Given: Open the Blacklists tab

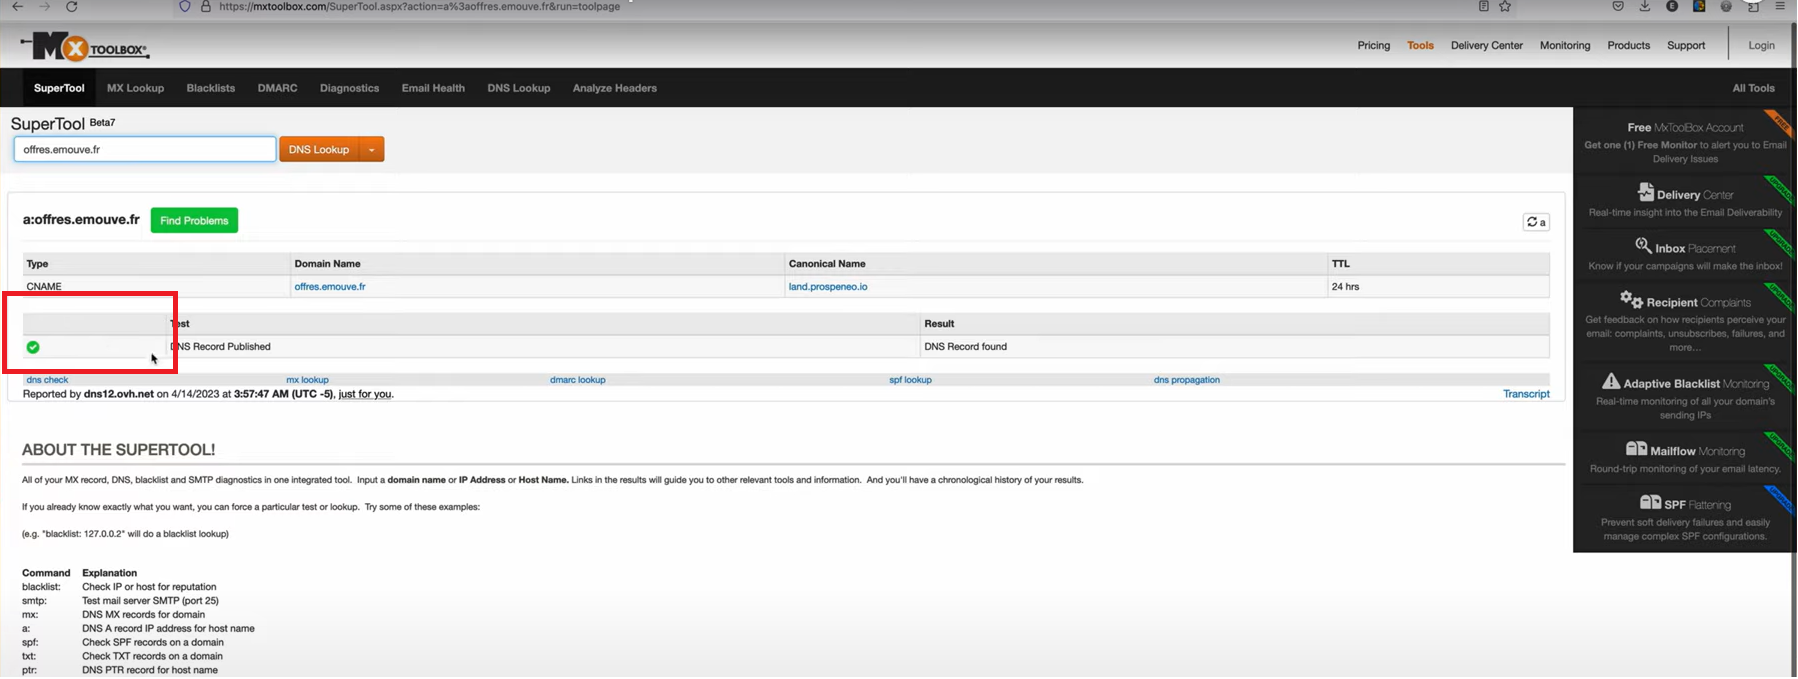Looking at the screenshot, I should 211,88.
